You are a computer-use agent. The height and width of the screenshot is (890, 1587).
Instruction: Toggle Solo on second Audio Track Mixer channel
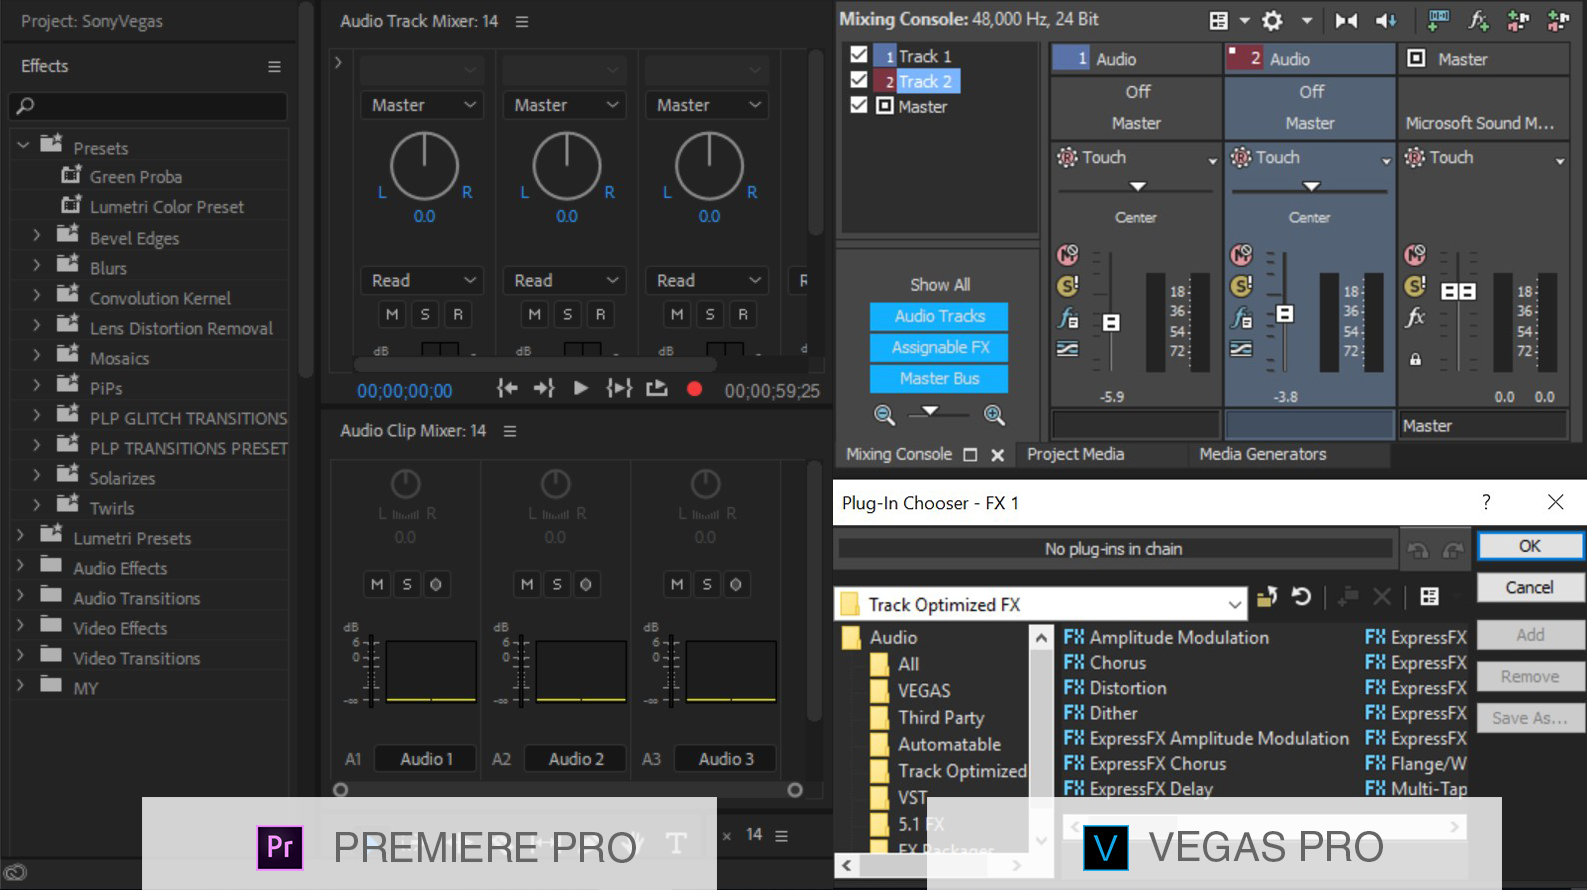[567, 314]
